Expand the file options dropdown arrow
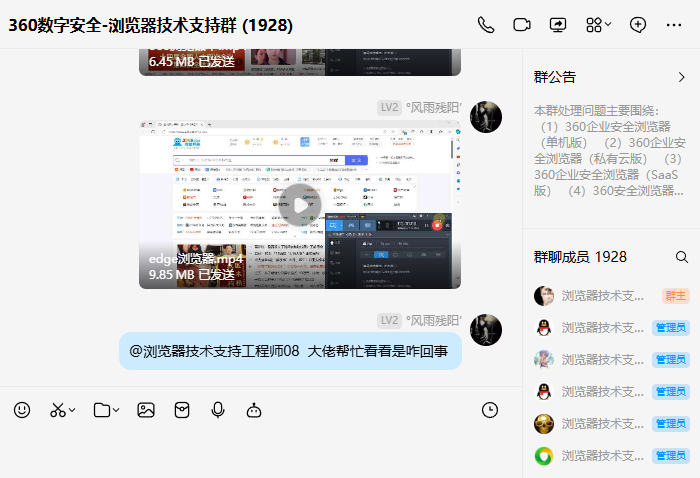Screen dimensions: 700x478 pyautogui.click(x=116, y=410)
